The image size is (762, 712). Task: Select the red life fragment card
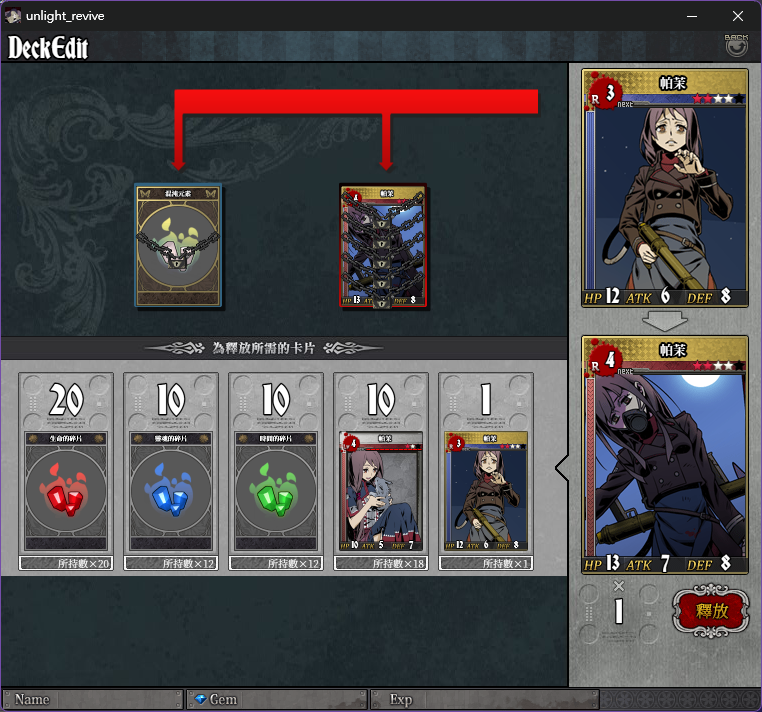click(x=66, y=491)
